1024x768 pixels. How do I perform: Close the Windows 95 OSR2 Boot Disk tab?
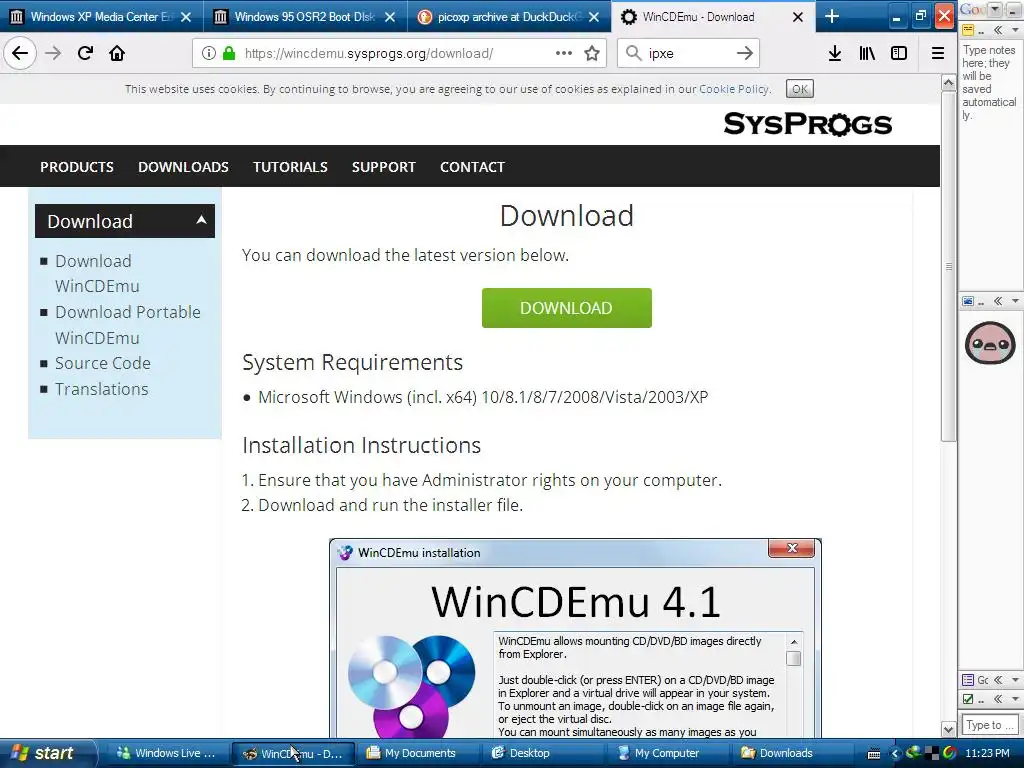pos(390,17)
